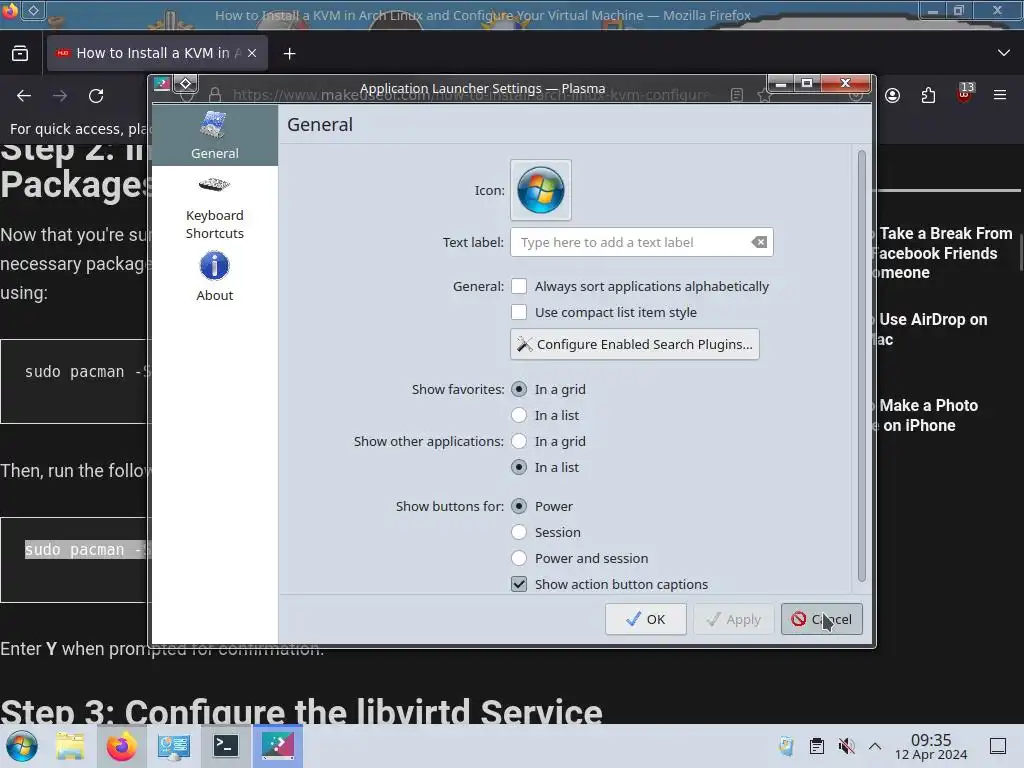
Task: Clear the text label field
Action: coord(759,242)
